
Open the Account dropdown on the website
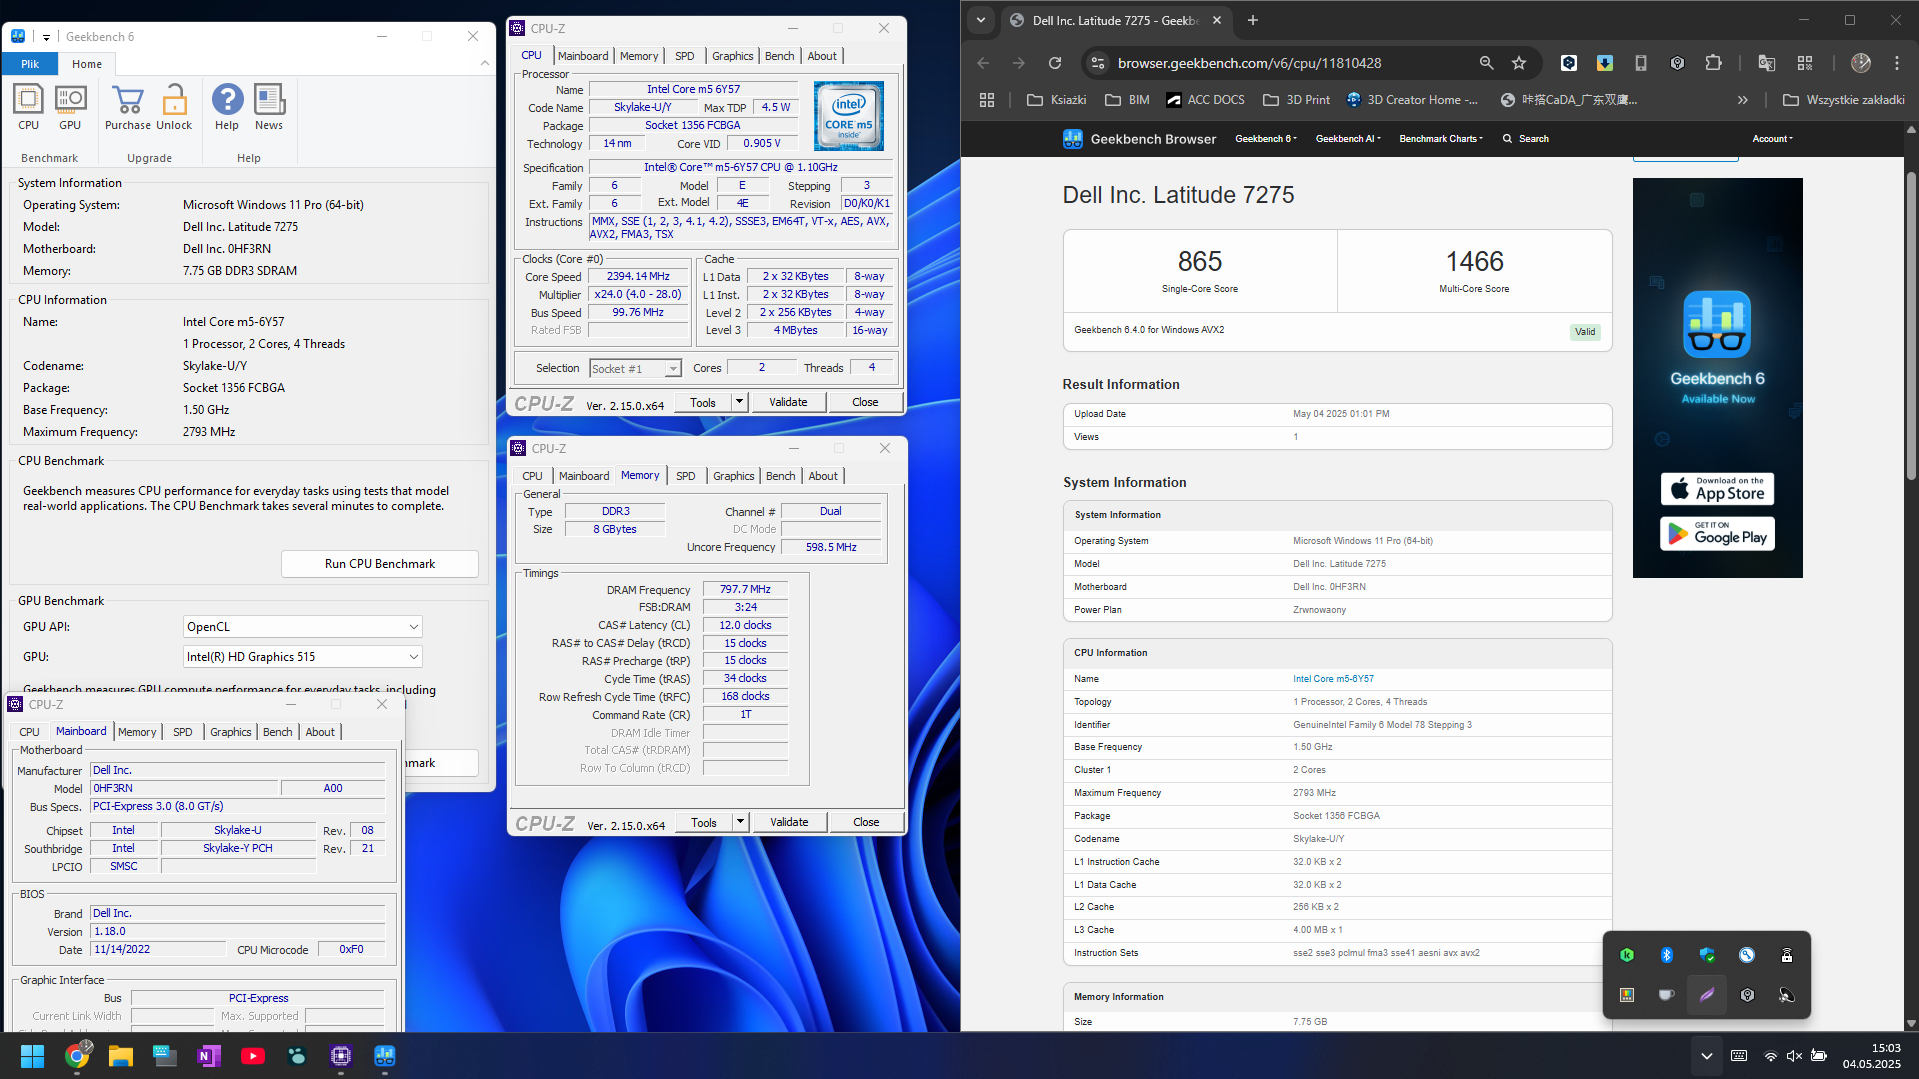[1772, 139]
